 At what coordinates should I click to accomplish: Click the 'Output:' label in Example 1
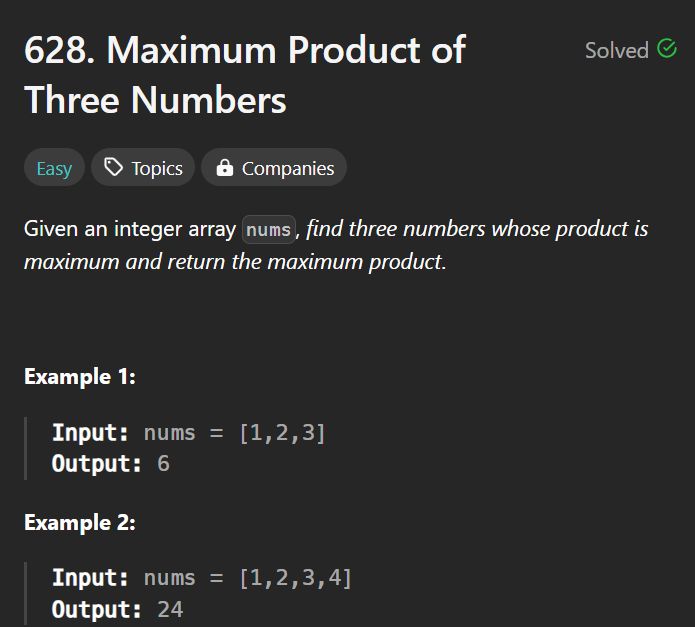(x=97, y=464)
